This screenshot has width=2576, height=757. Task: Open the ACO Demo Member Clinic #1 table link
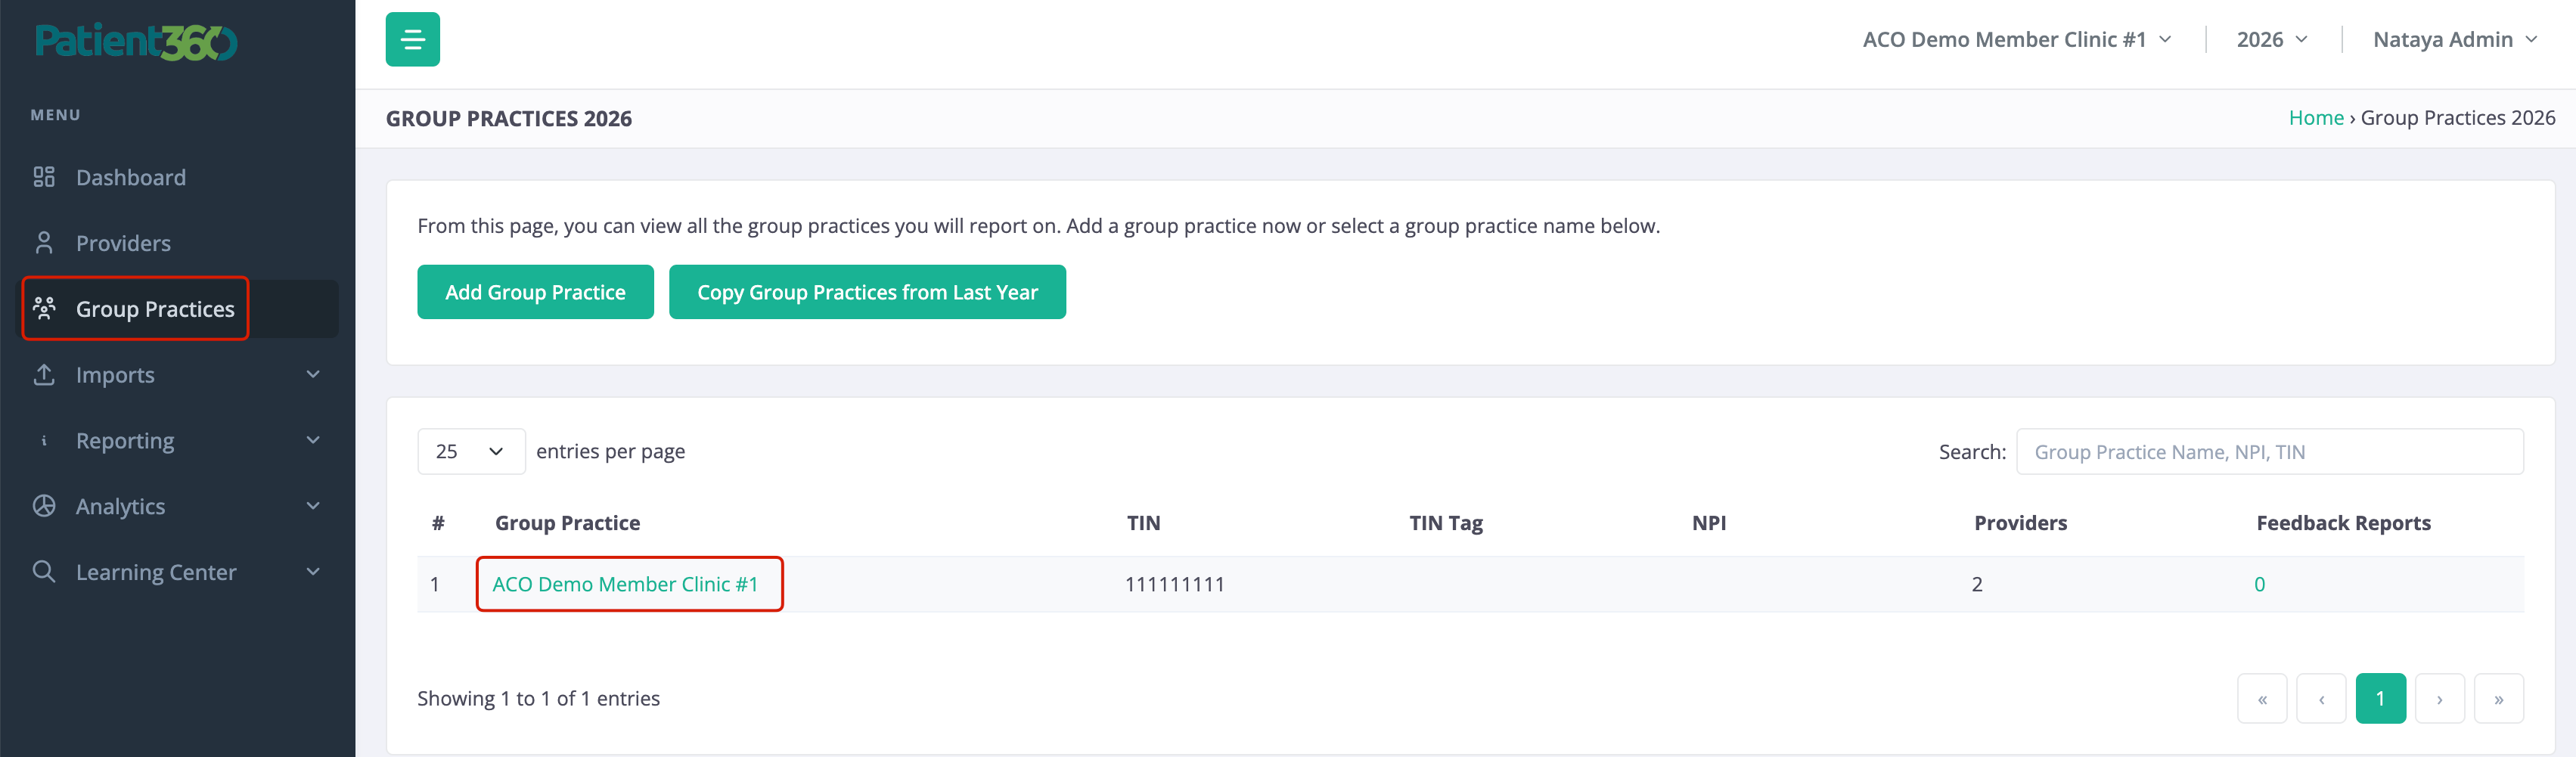pyautogui.click(x=625, y=584)
